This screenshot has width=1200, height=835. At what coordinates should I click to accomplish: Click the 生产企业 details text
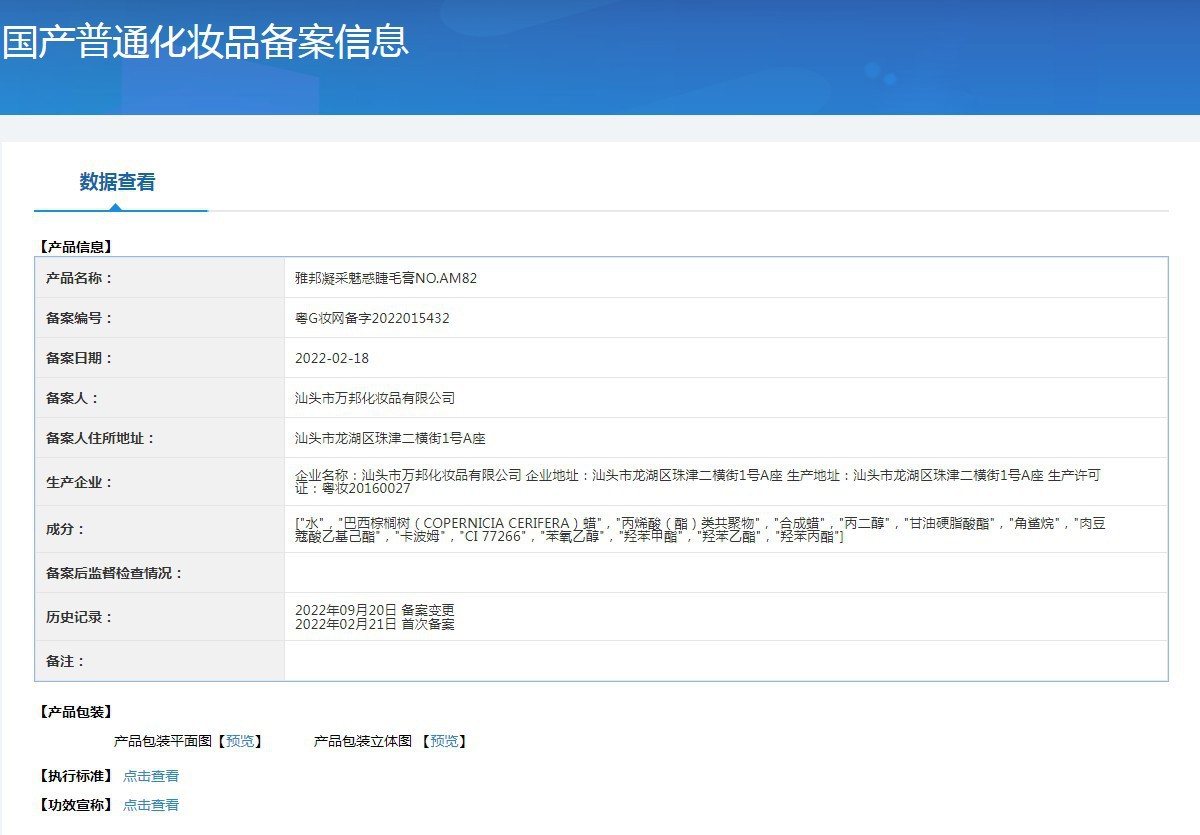coord(698,482)
